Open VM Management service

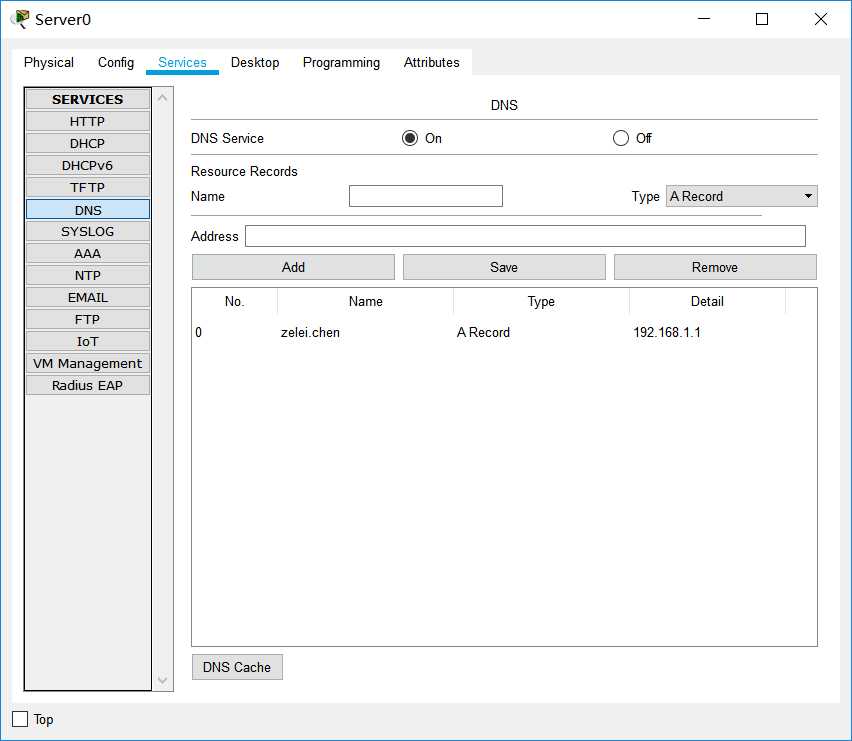coord(87,363)
